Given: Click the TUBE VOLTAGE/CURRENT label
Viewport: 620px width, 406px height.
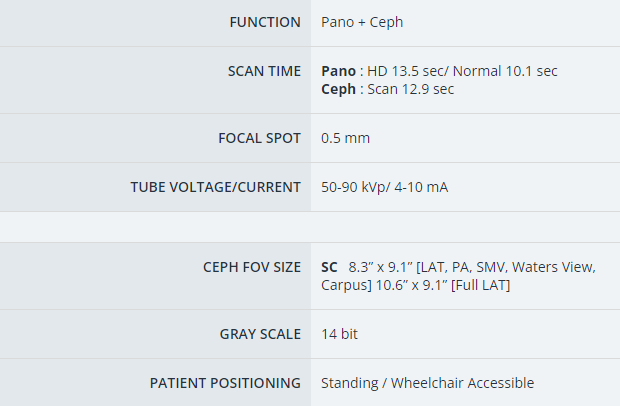Looking at the screenshot, I should click(x=215, y=187).
